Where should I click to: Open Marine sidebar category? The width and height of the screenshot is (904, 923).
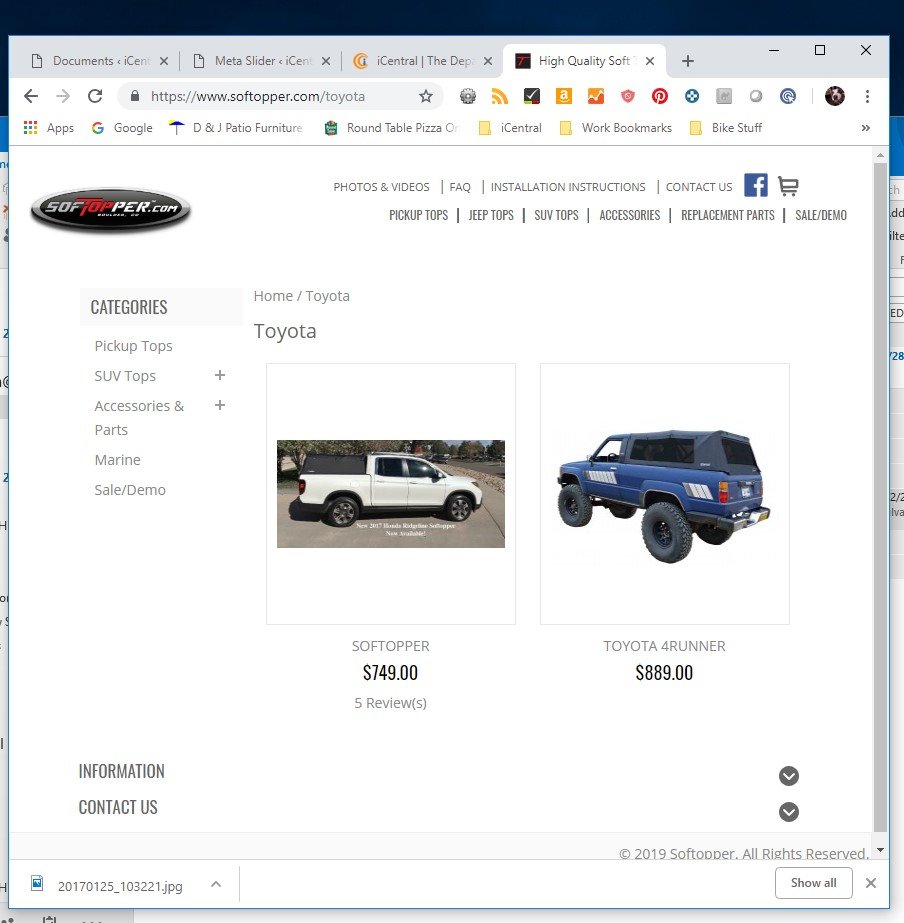point(118,460)
